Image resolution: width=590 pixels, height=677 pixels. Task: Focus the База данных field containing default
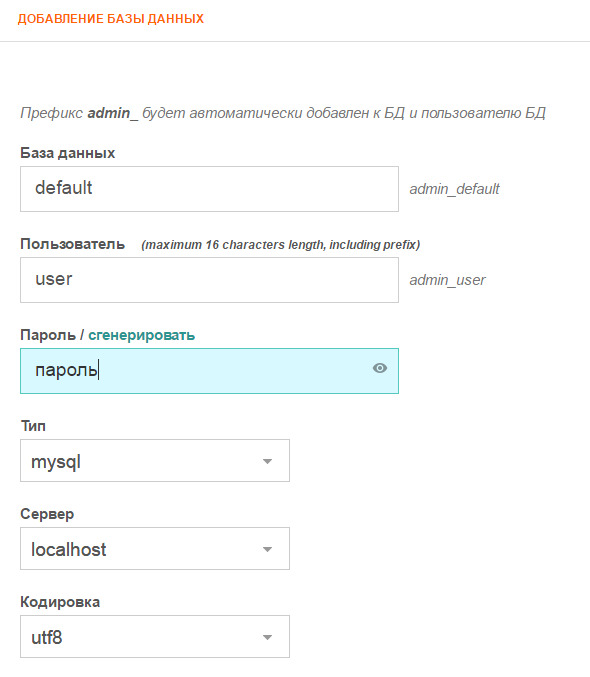[x=209, y=189]
